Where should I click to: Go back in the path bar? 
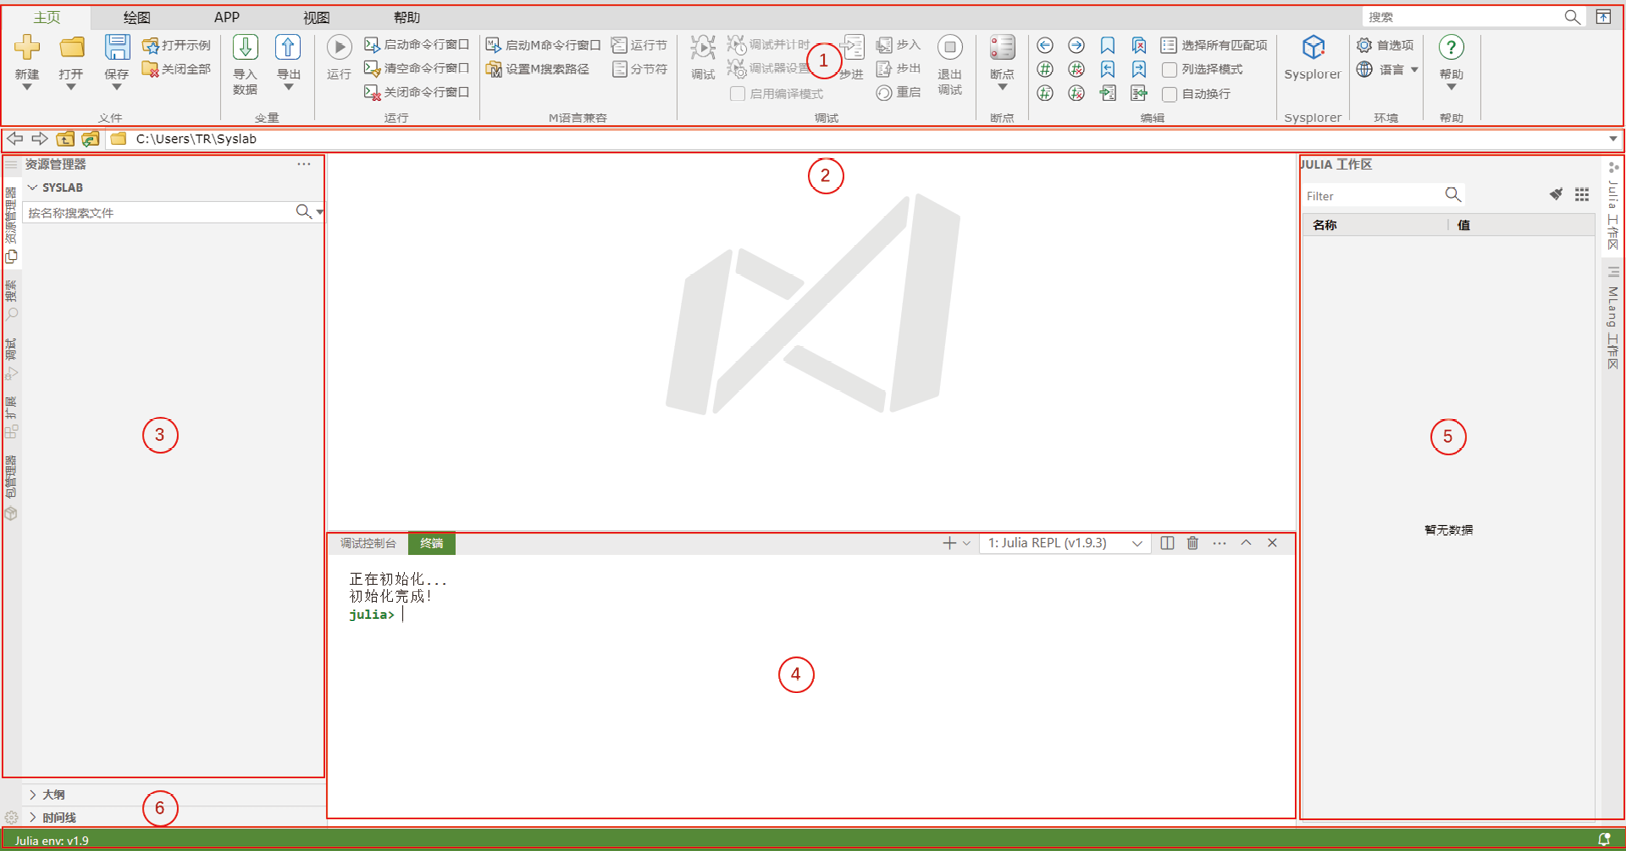tap(15, 139)
